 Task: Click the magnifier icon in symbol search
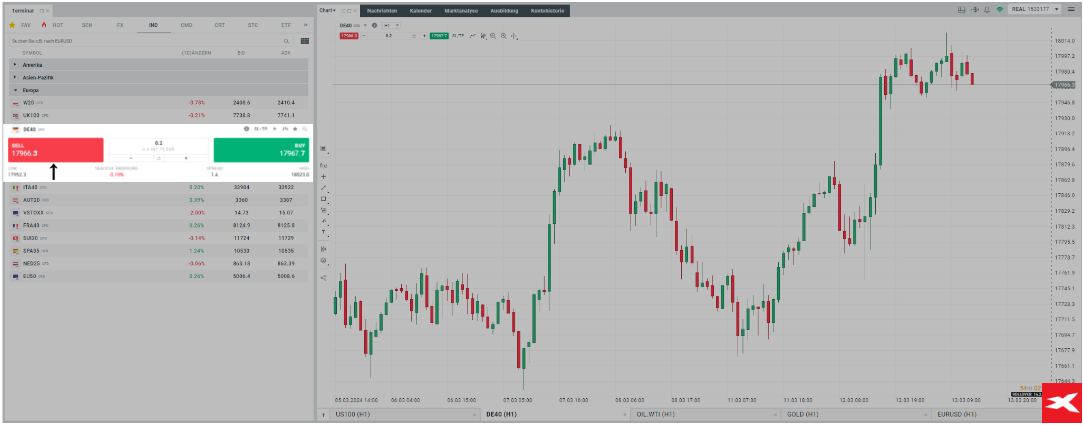(x=287, y=41)
